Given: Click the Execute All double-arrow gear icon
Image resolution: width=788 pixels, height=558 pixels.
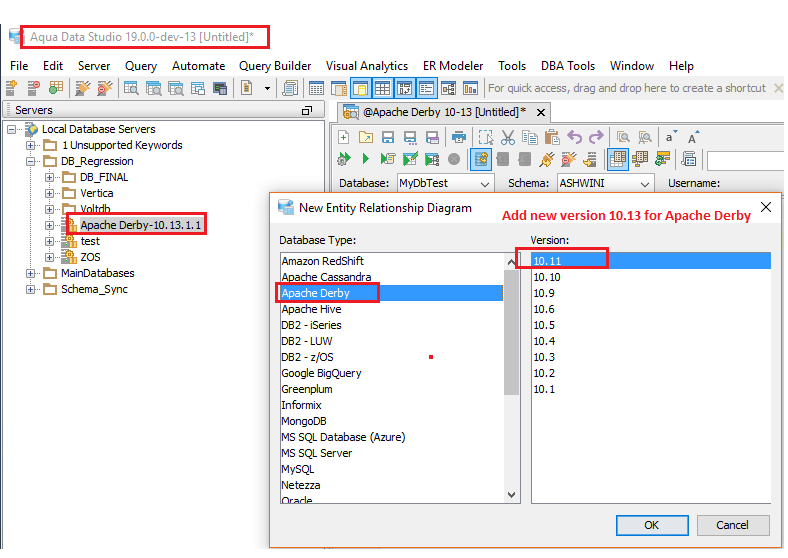Looking at the screenshot, I should 344,159.
